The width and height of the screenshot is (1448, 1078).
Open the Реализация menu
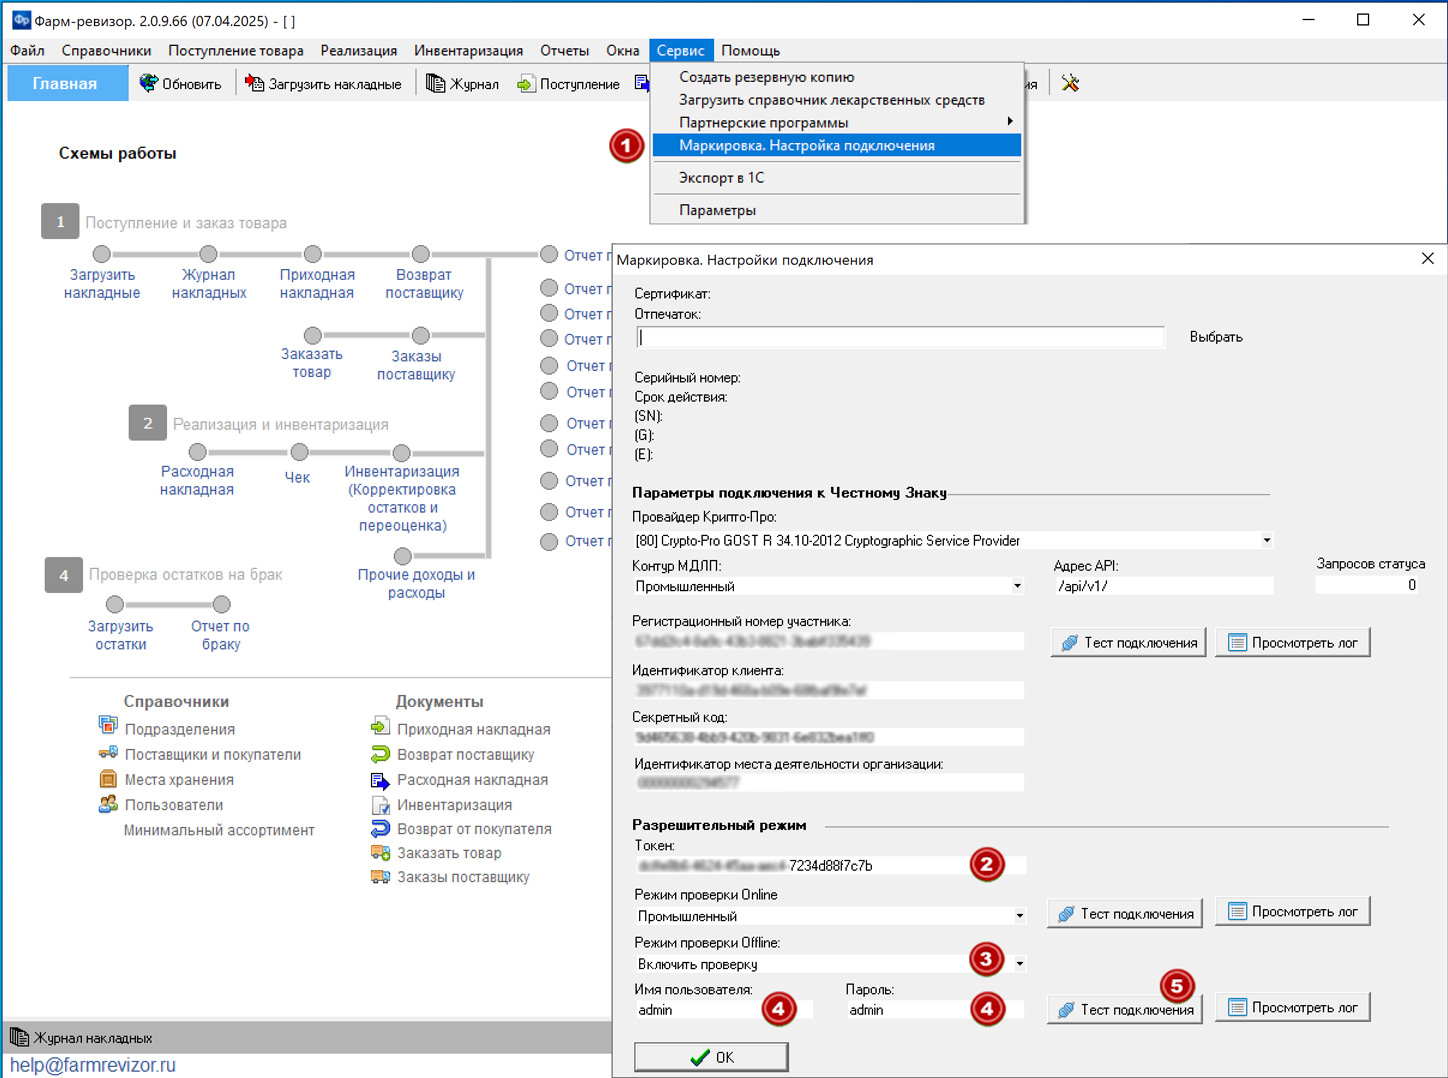tap(358, 50)
